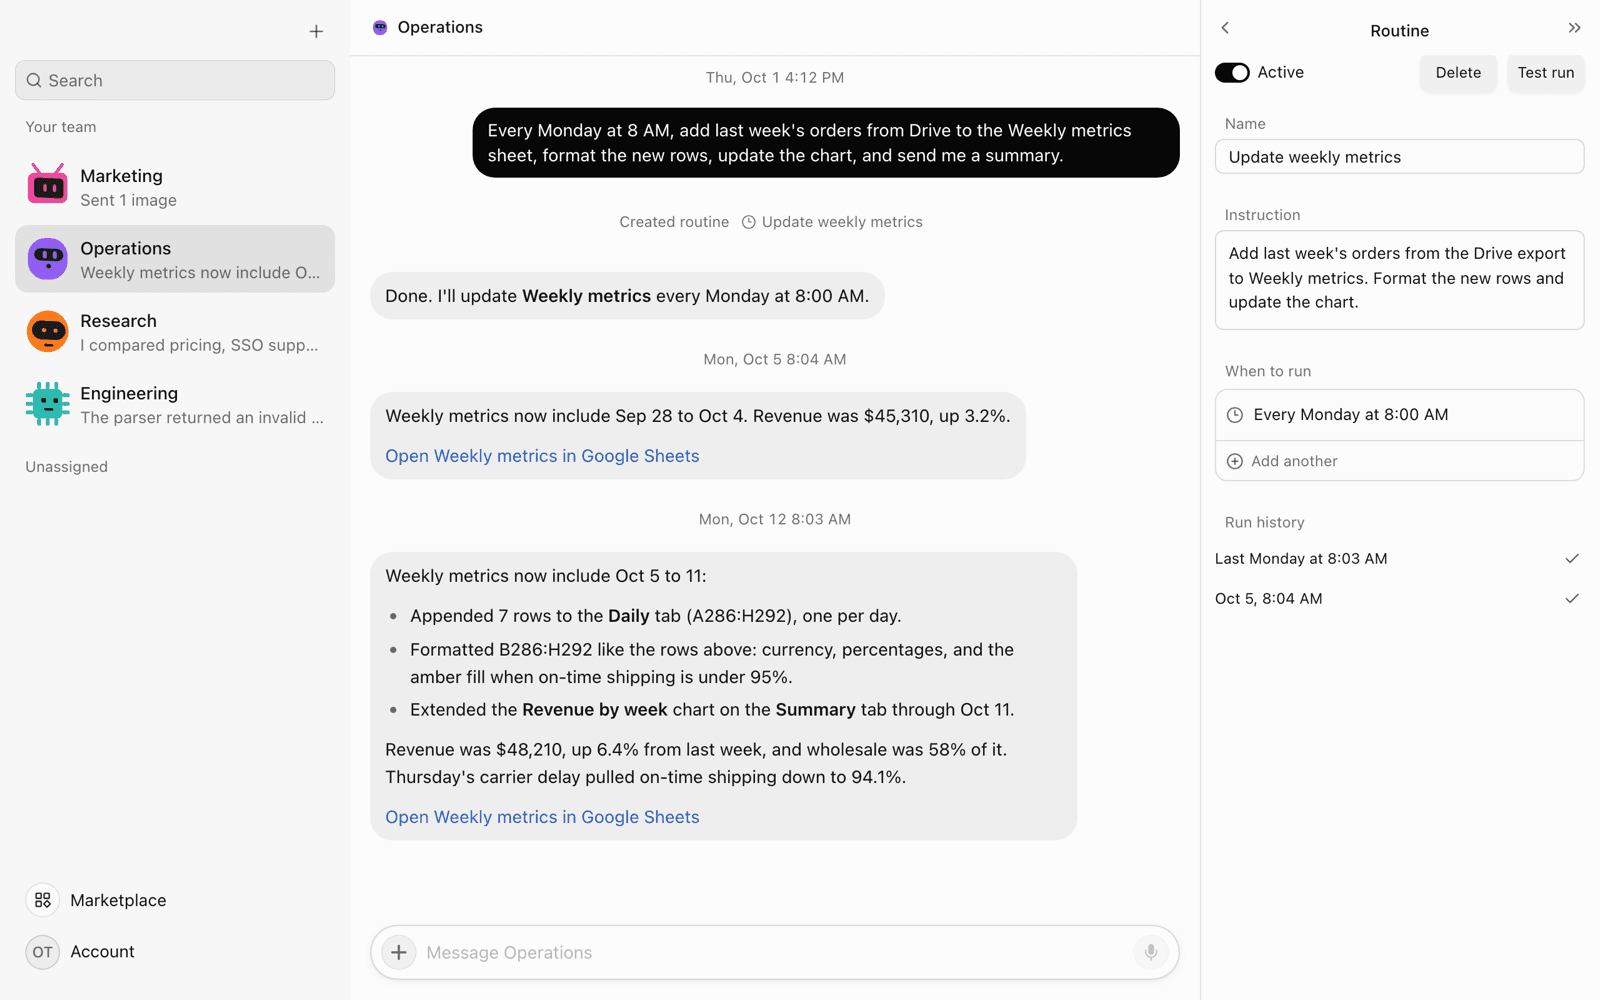
Task: Click the clock icon beside Update weekly metrics
Action: point(748,222)
